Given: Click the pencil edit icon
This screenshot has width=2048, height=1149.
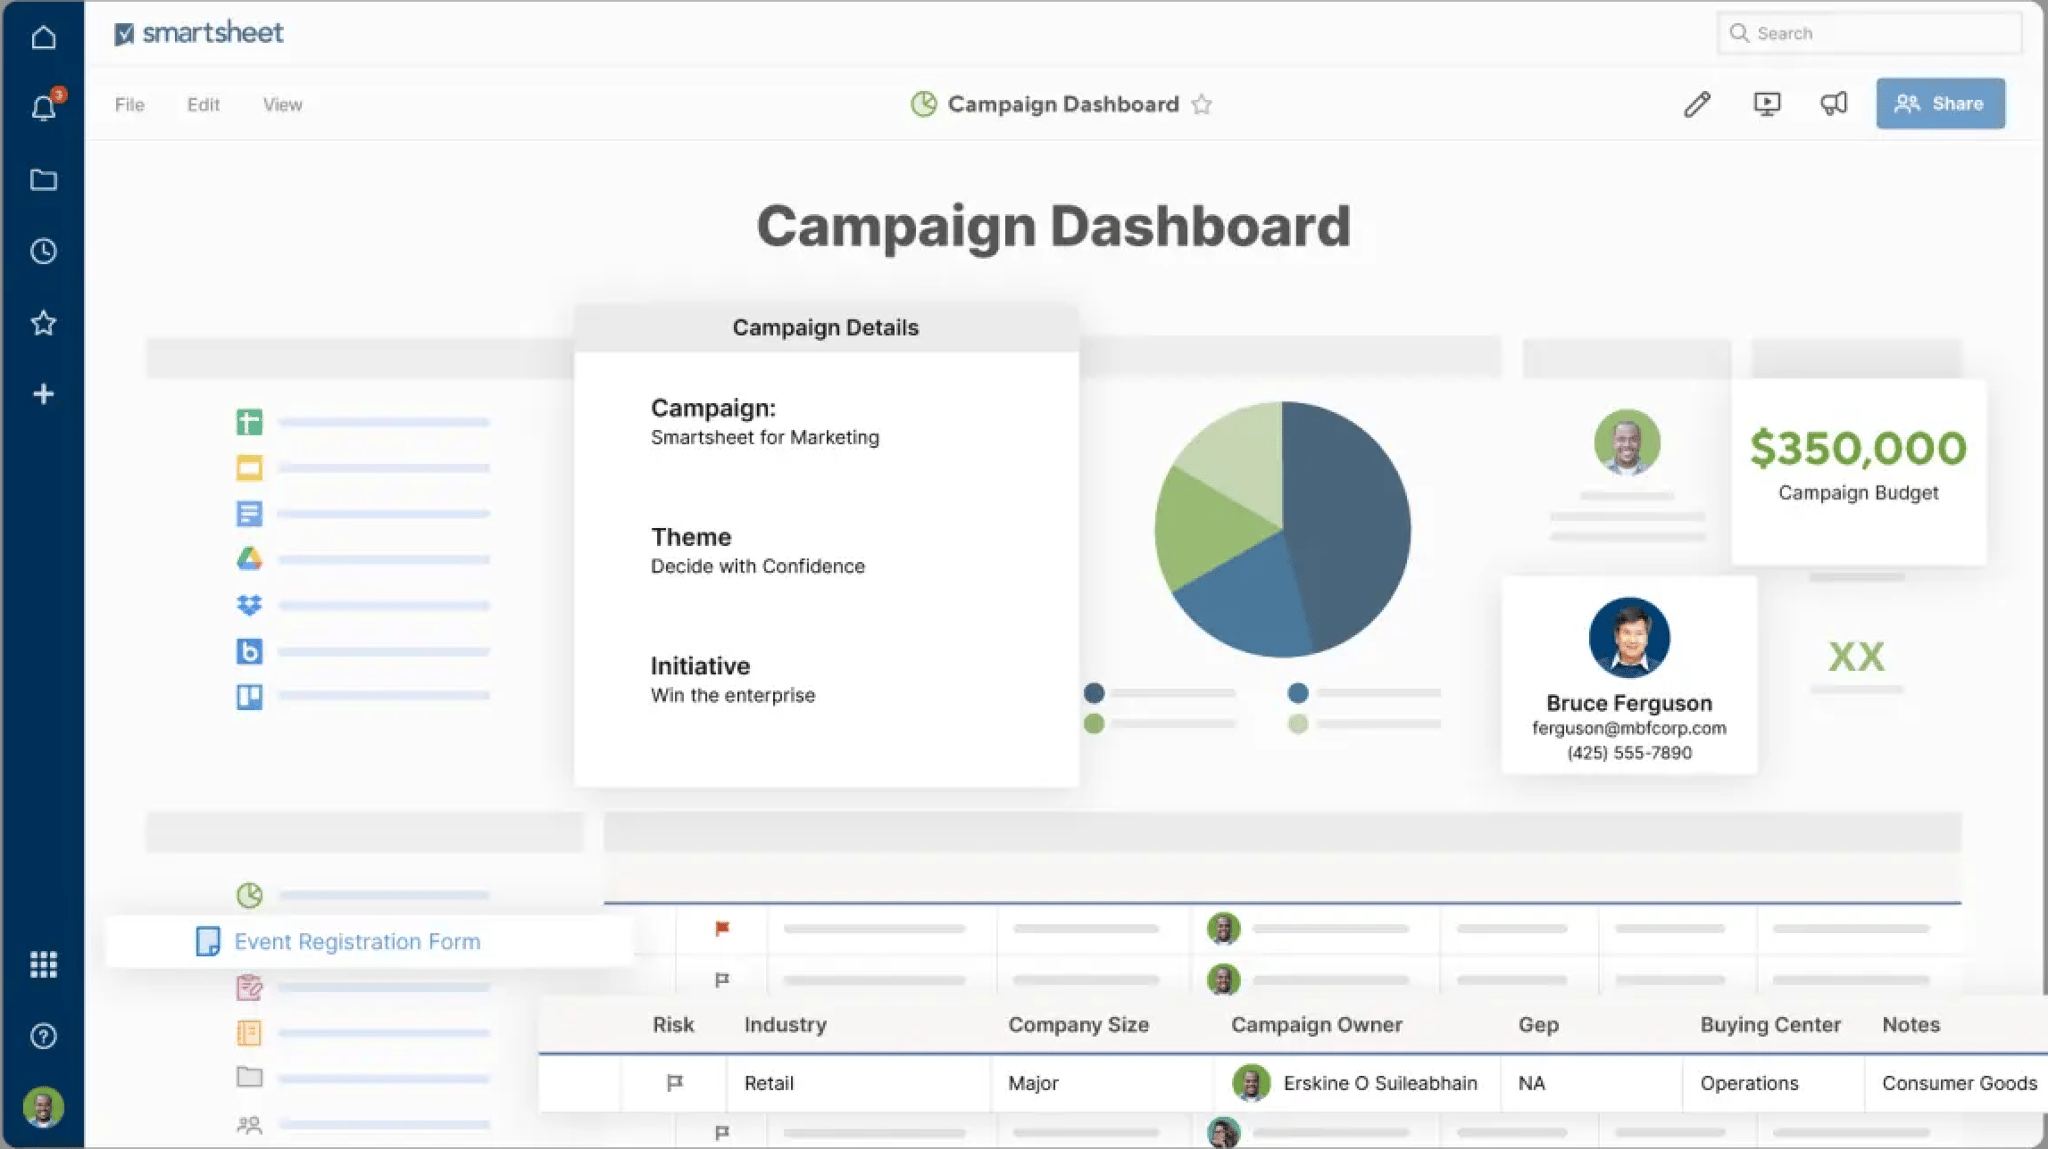Looking at the screenshot, I should coord(1696,104).
